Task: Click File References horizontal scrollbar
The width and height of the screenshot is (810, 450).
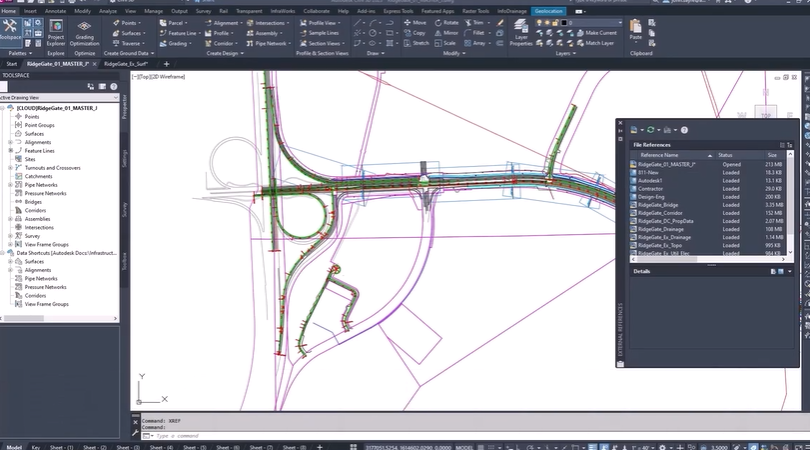Action: [708, 259]
